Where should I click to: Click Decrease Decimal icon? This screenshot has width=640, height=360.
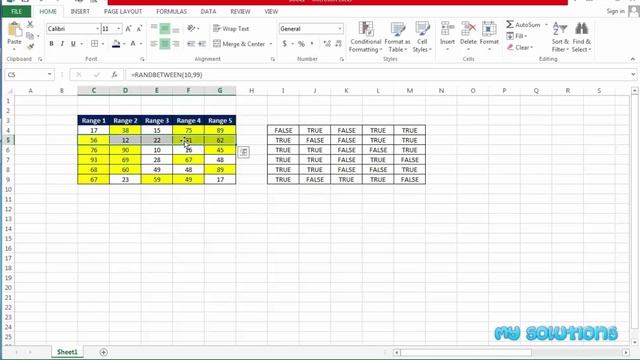[338, 44]
